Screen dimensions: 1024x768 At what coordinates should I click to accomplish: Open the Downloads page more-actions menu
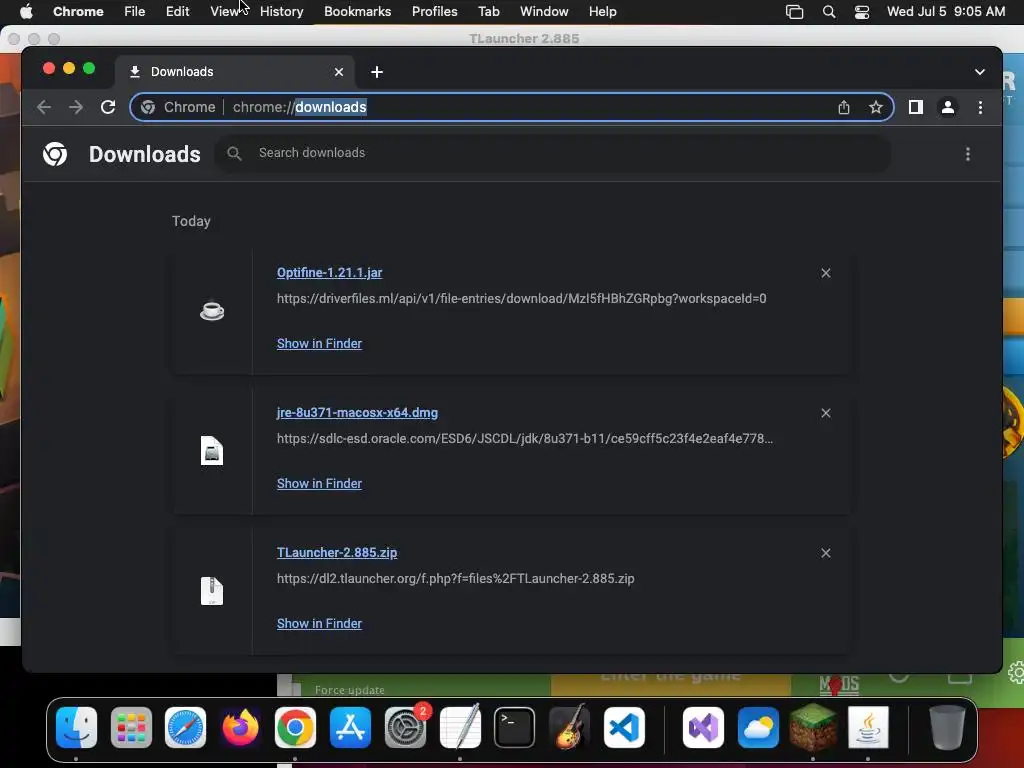(967, 154)
